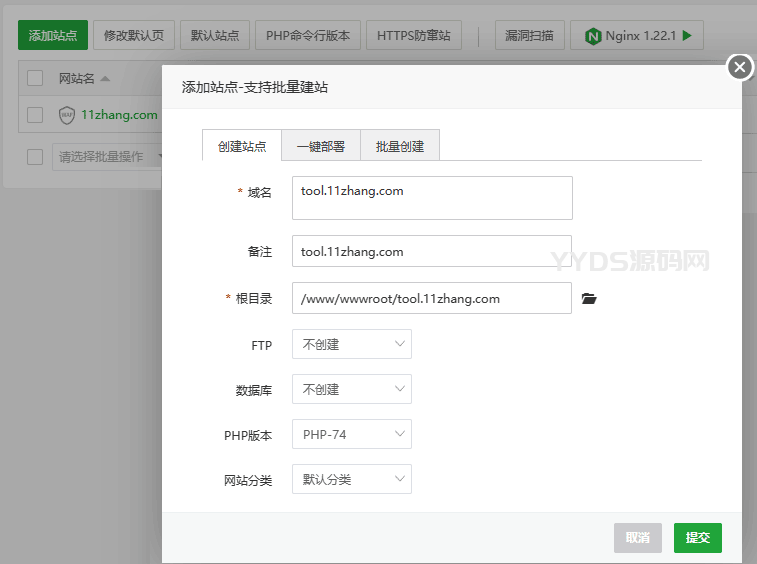Switch to the 批量创建 tab
757x564 pixels.
pyautogui.click(x=400, y=146)
